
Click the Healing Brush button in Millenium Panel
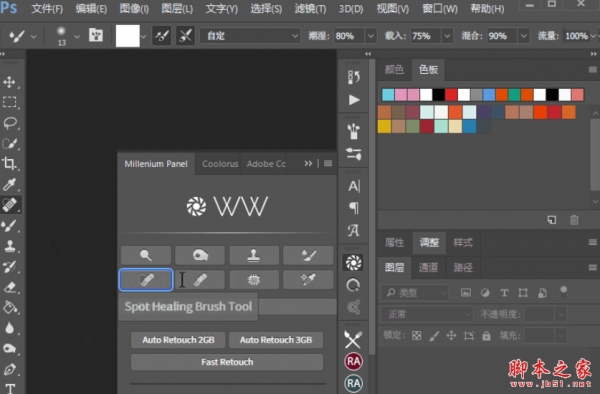(x=200, y=280)
